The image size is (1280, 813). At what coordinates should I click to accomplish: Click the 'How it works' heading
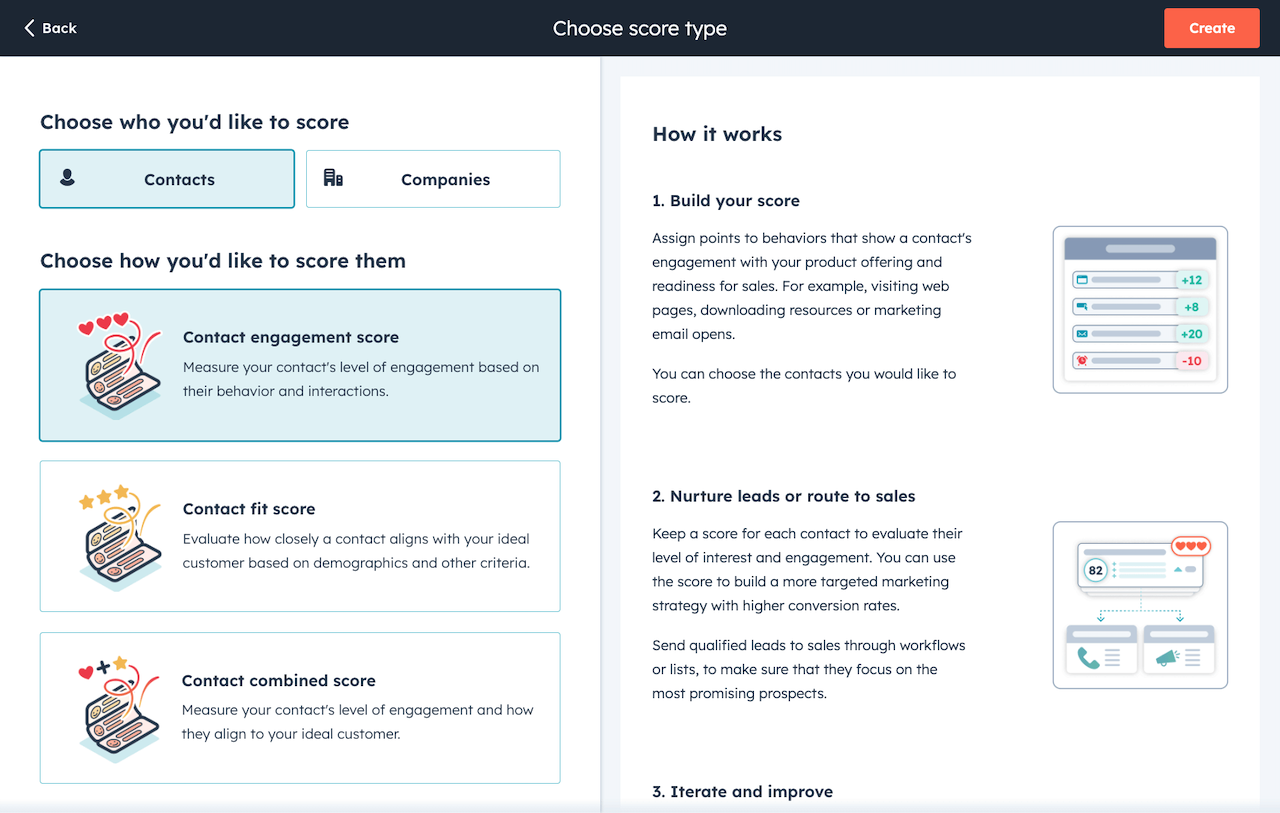pyautogui.click(x=717, y=134)
